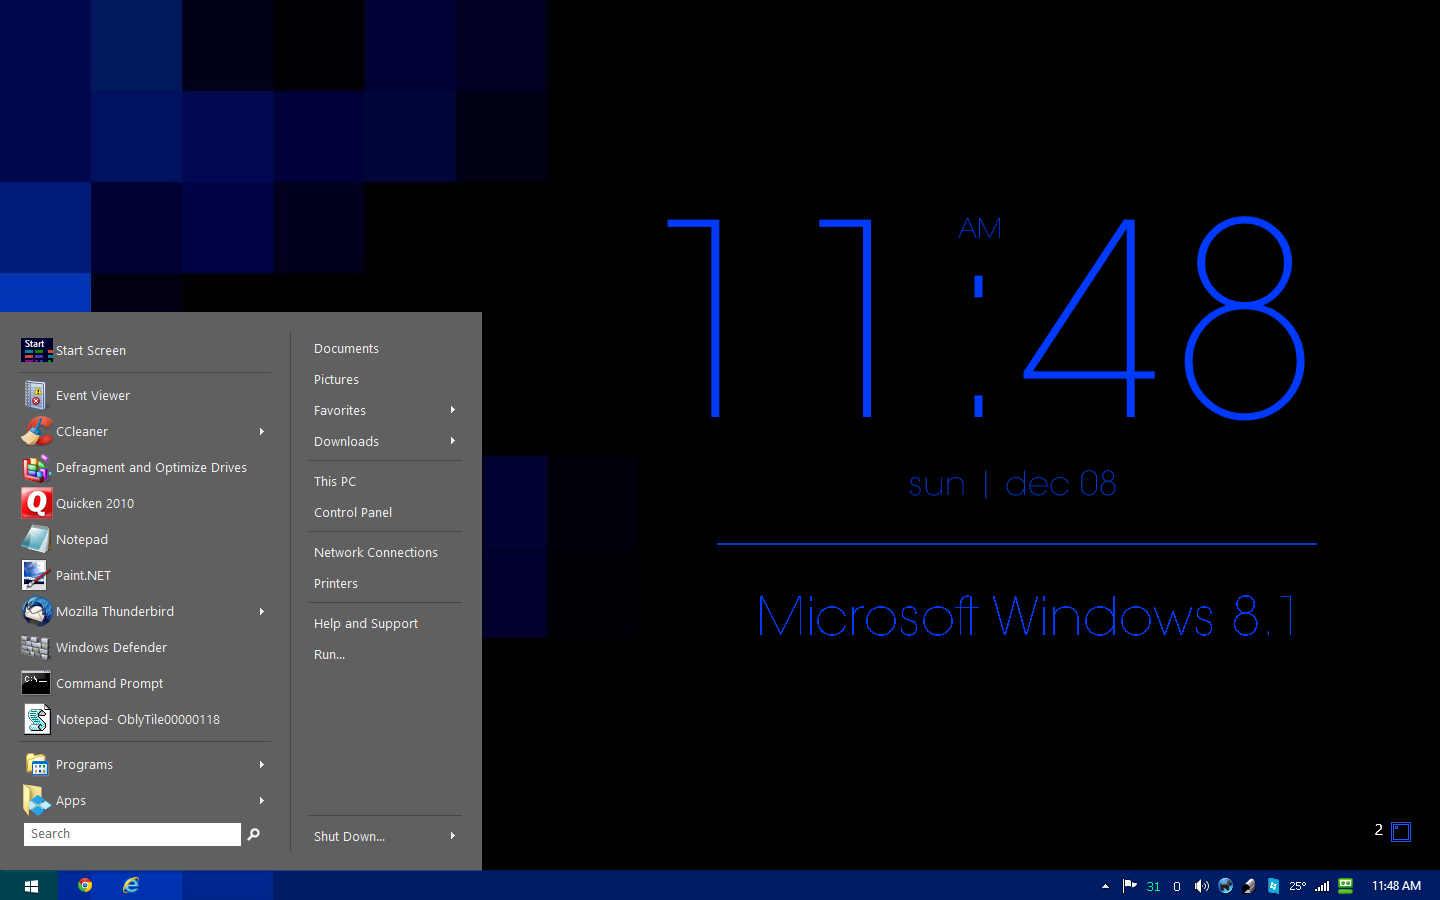Show hidden tray icons with arrow

(x=1105, y=886)
